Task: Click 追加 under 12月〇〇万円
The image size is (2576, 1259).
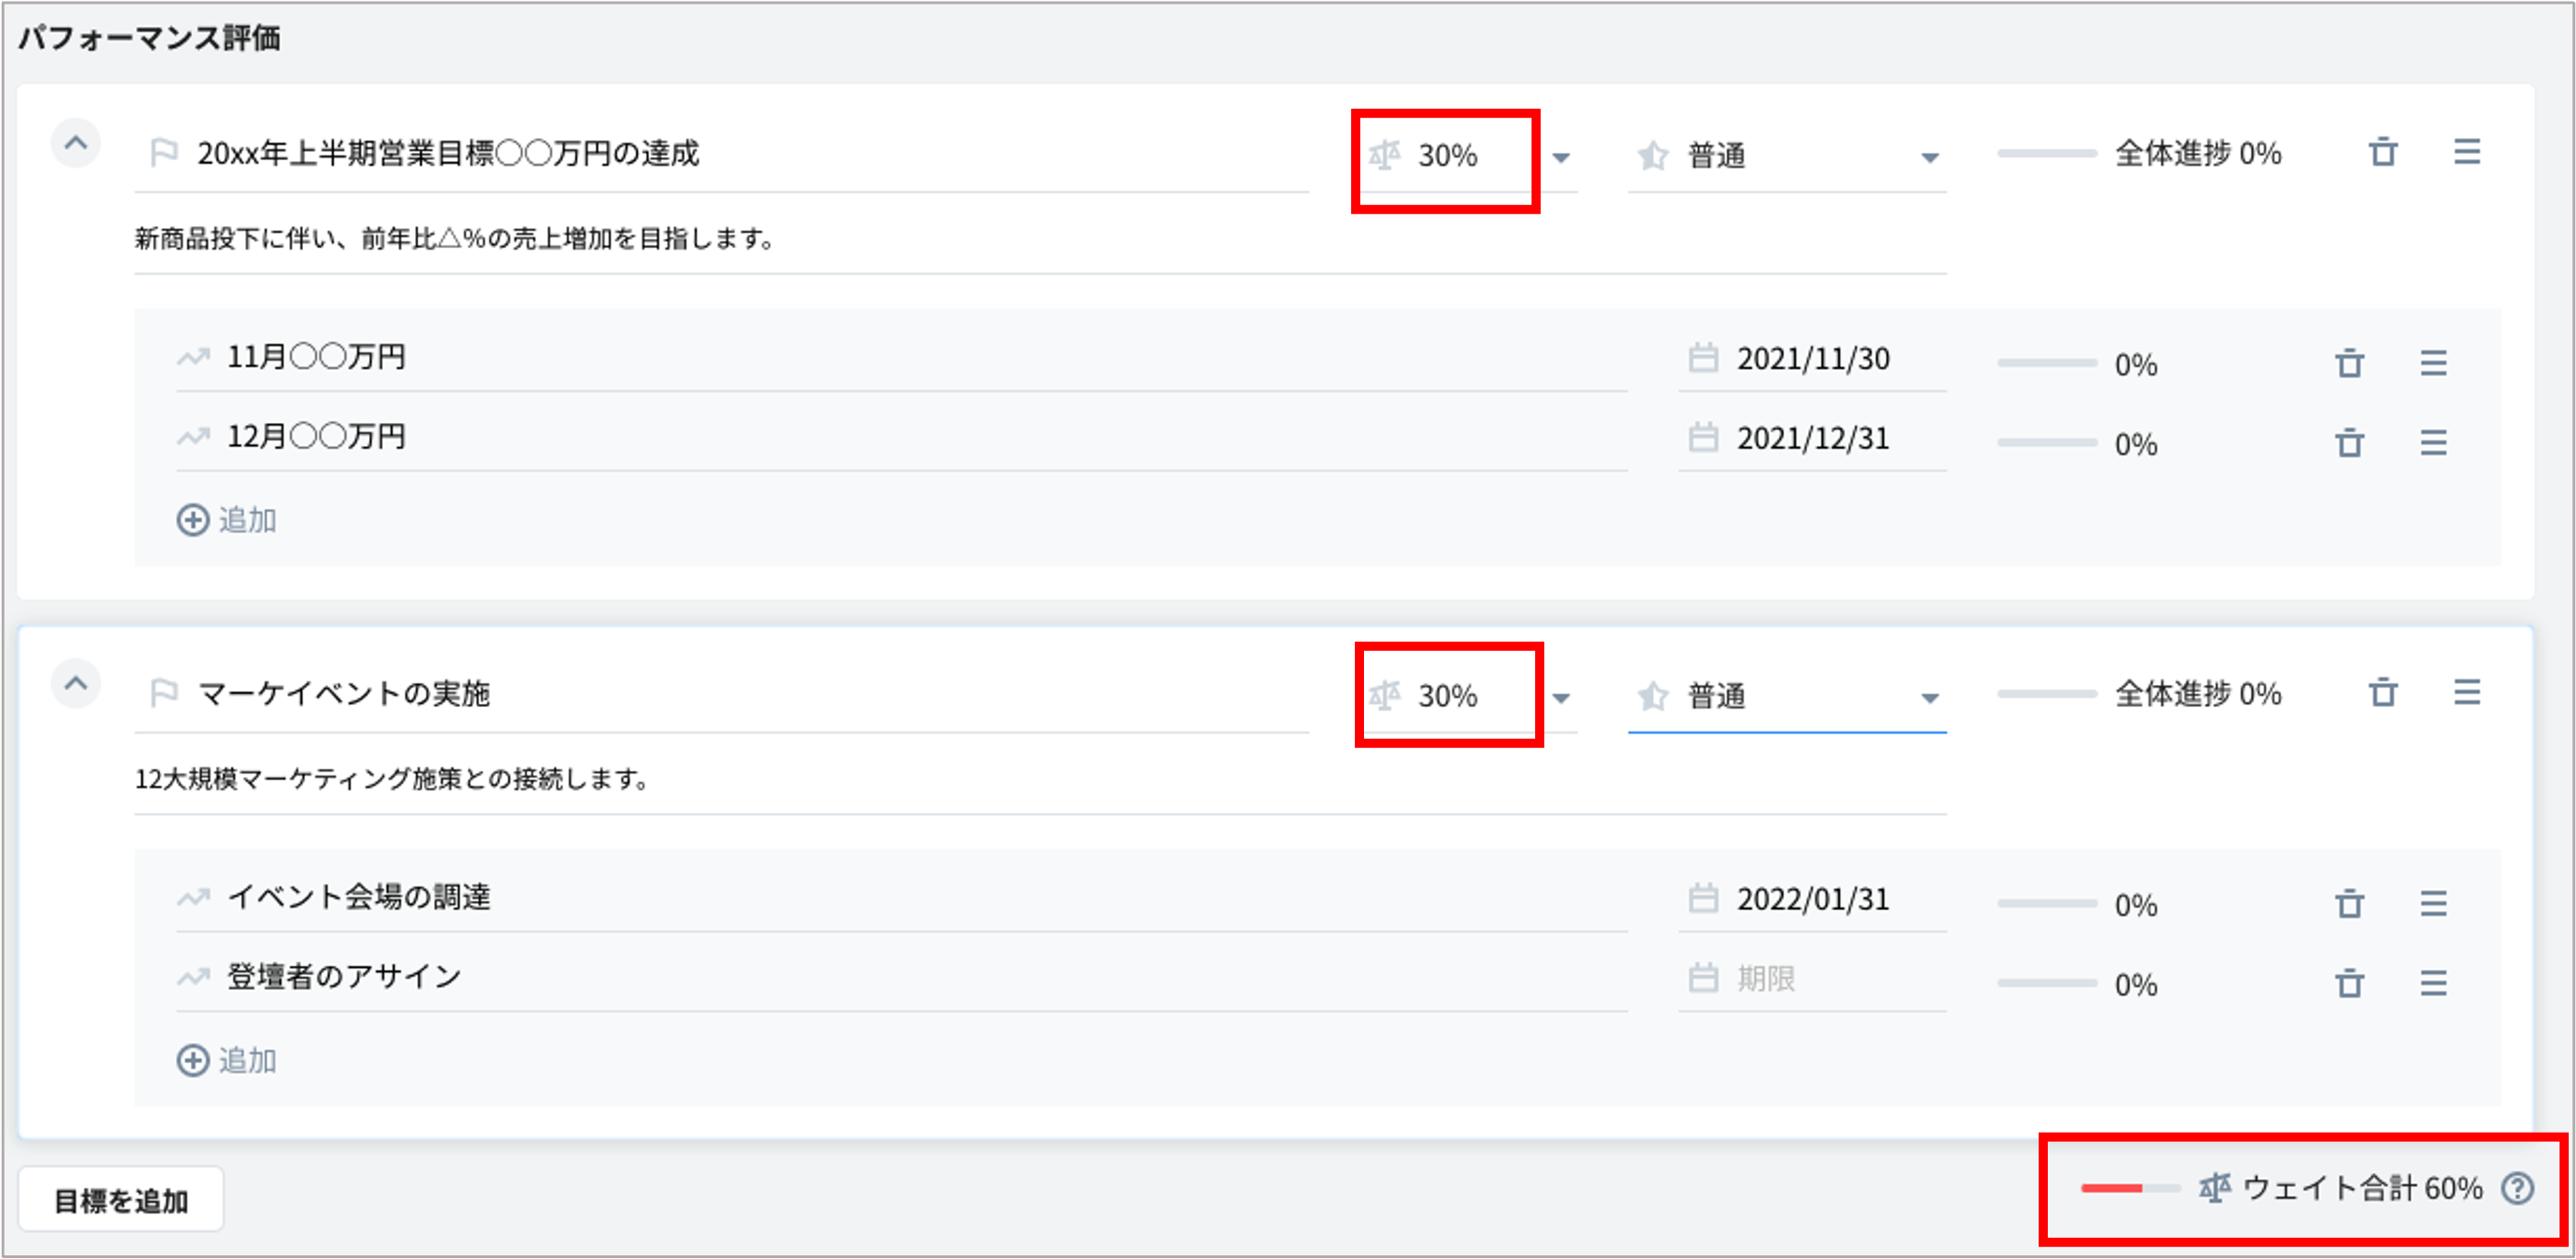Action: point(228,520)
